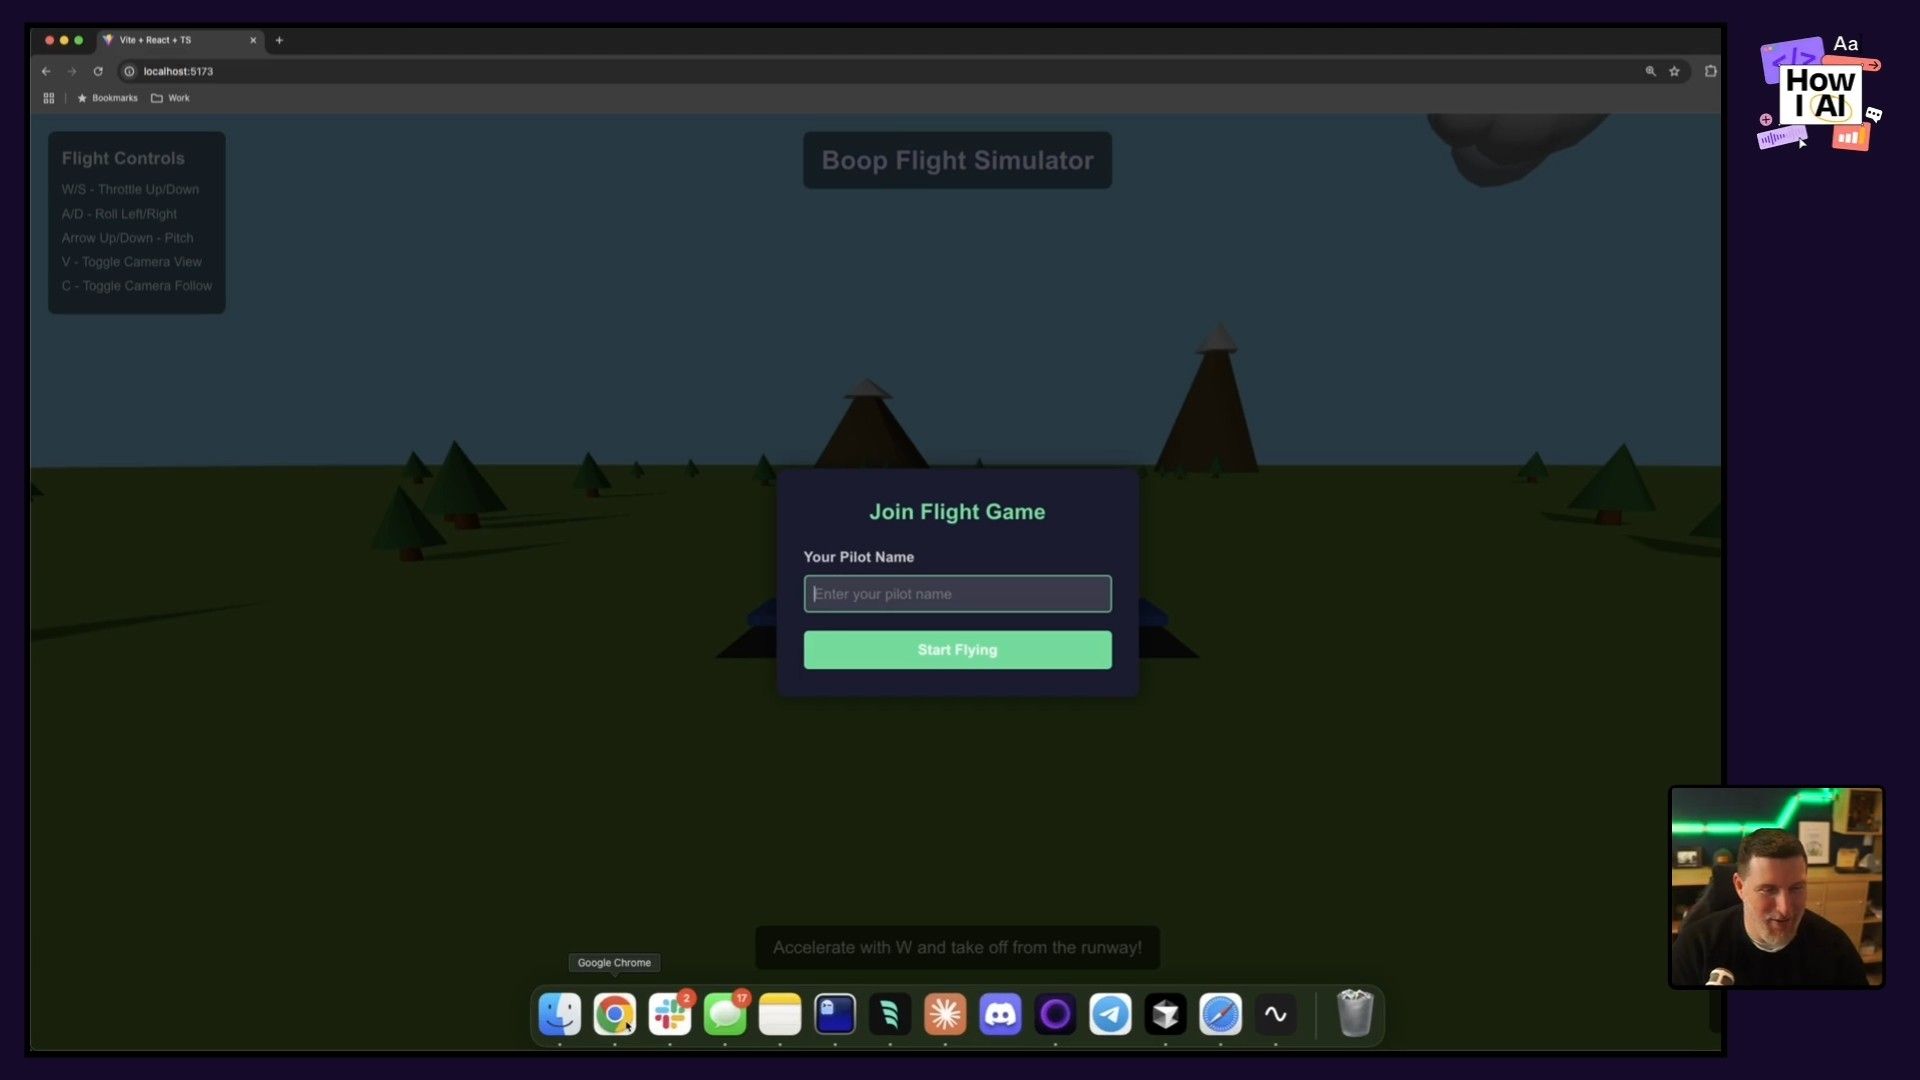This screenshot has width=1920, height=1080.
Task: Open the white cube app in dock
Action: (1165, 1014)
